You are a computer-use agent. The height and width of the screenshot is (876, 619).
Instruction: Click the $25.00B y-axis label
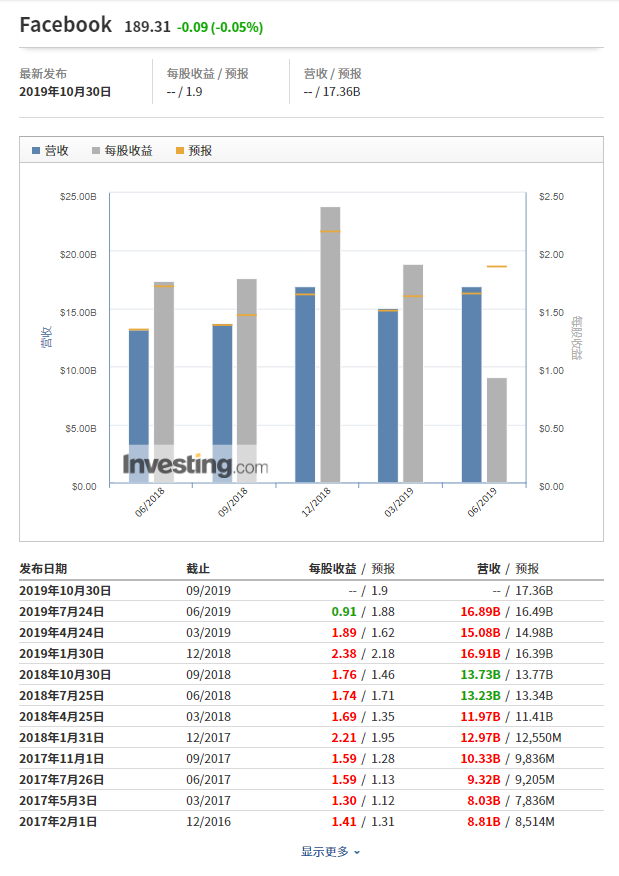pos(78,197)
